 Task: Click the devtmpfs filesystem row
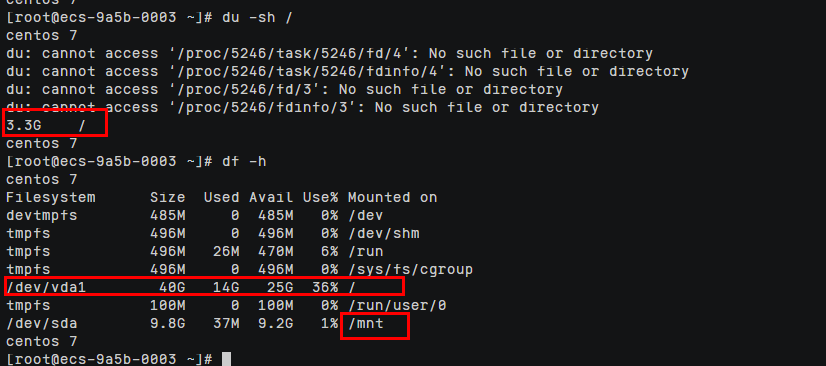click(194, 215)
